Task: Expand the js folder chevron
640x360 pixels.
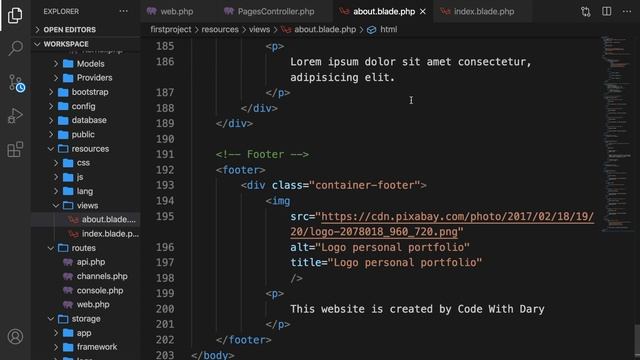Action: click(56, 177)
